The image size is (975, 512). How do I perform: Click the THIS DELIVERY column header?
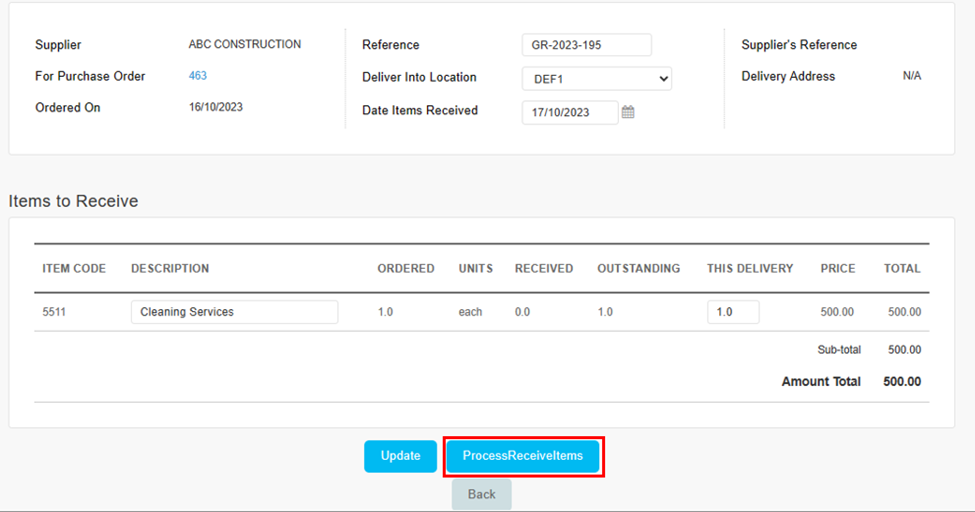point(750,269)
